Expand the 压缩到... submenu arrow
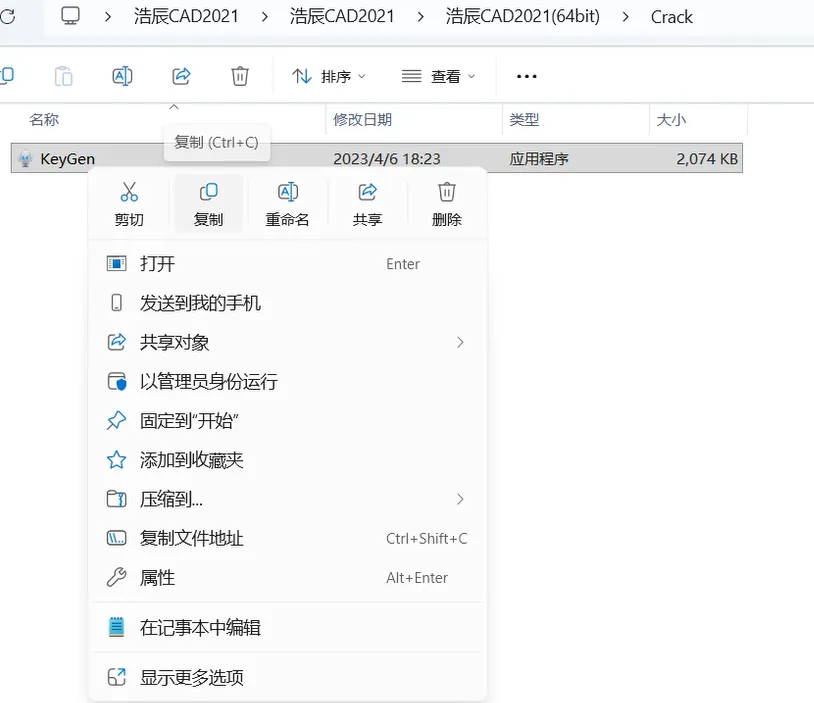 point(460,499)
